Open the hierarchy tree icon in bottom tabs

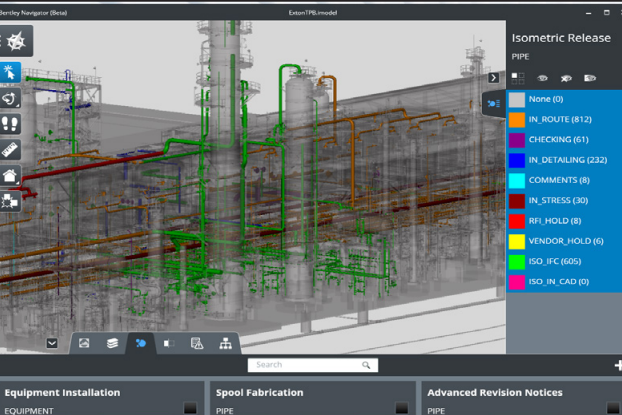tap(225, 343)
